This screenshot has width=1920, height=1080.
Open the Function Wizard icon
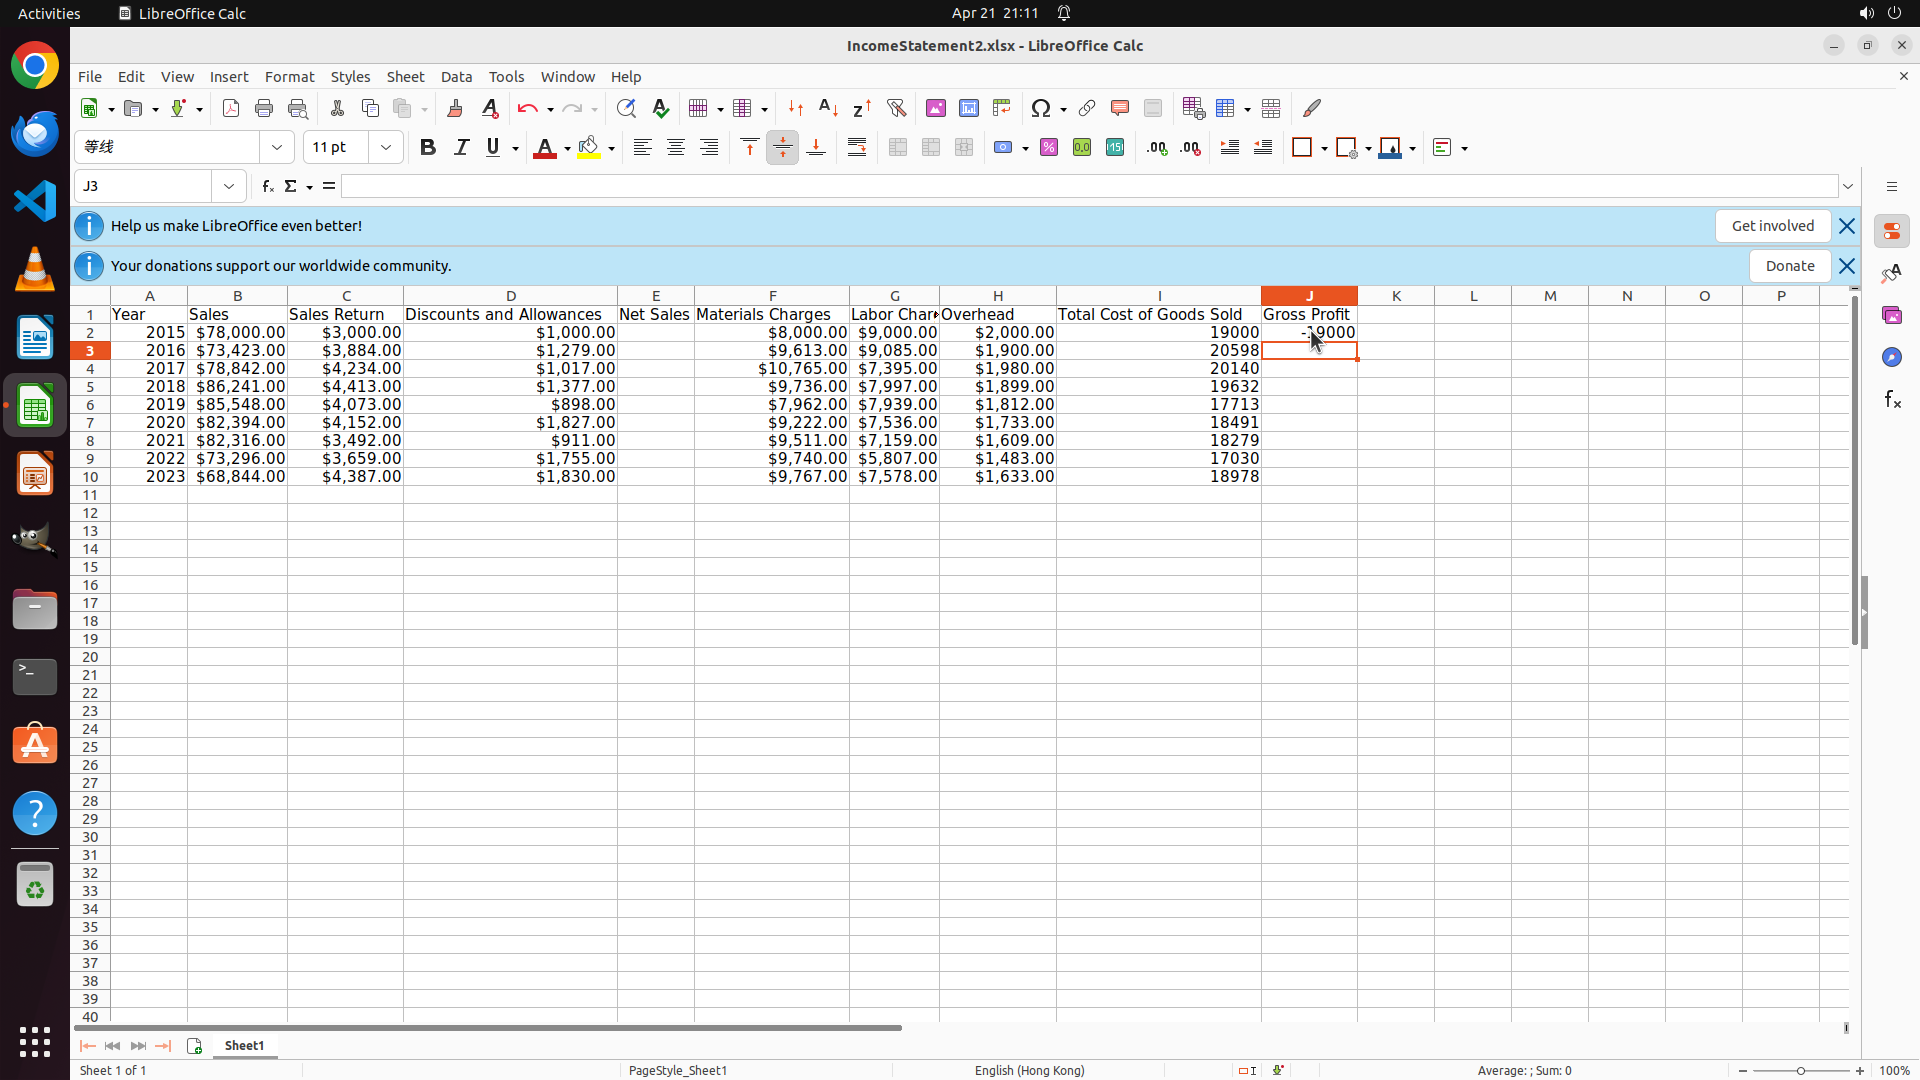[267, 186]
